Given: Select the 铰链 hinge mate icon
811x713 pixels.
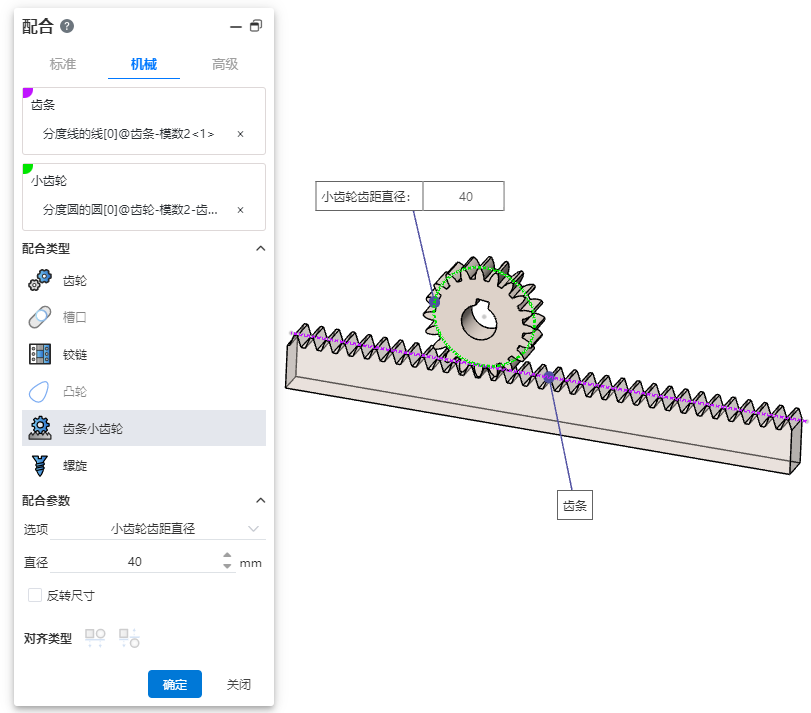Looking at the screenshot, I should [40, 354].
